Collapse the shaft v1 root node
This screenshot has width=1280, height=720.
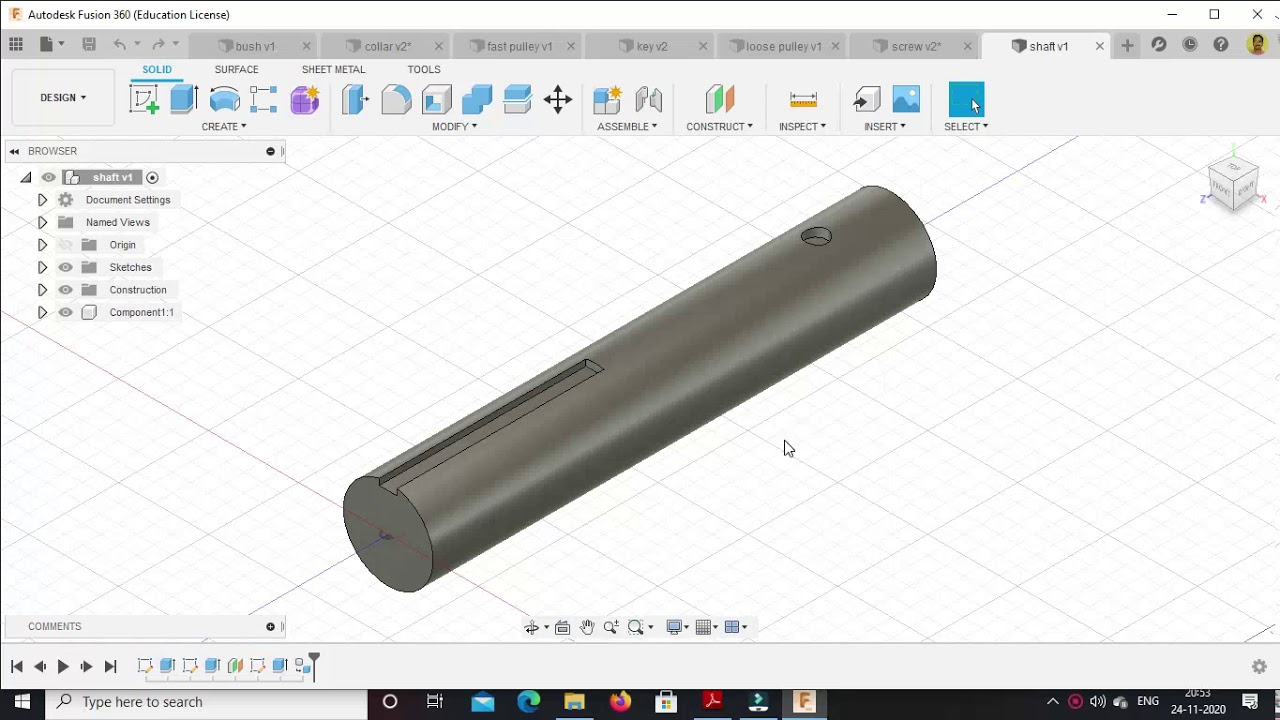26,177
